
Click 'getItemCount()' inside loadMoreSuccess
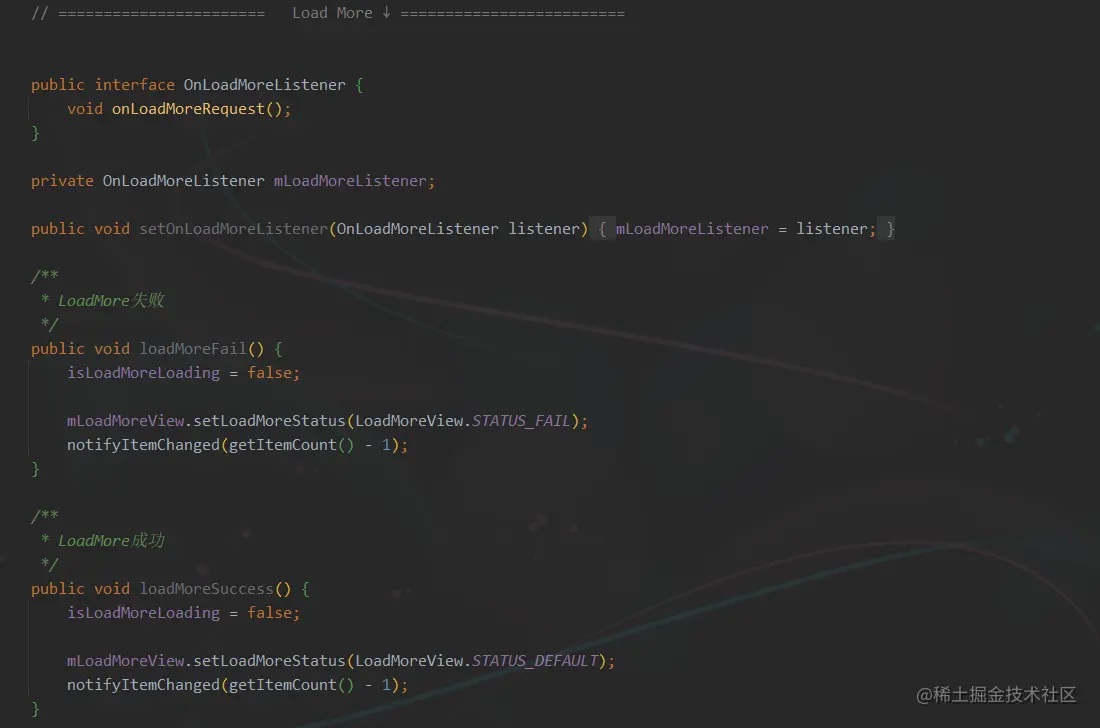[292, 685]
